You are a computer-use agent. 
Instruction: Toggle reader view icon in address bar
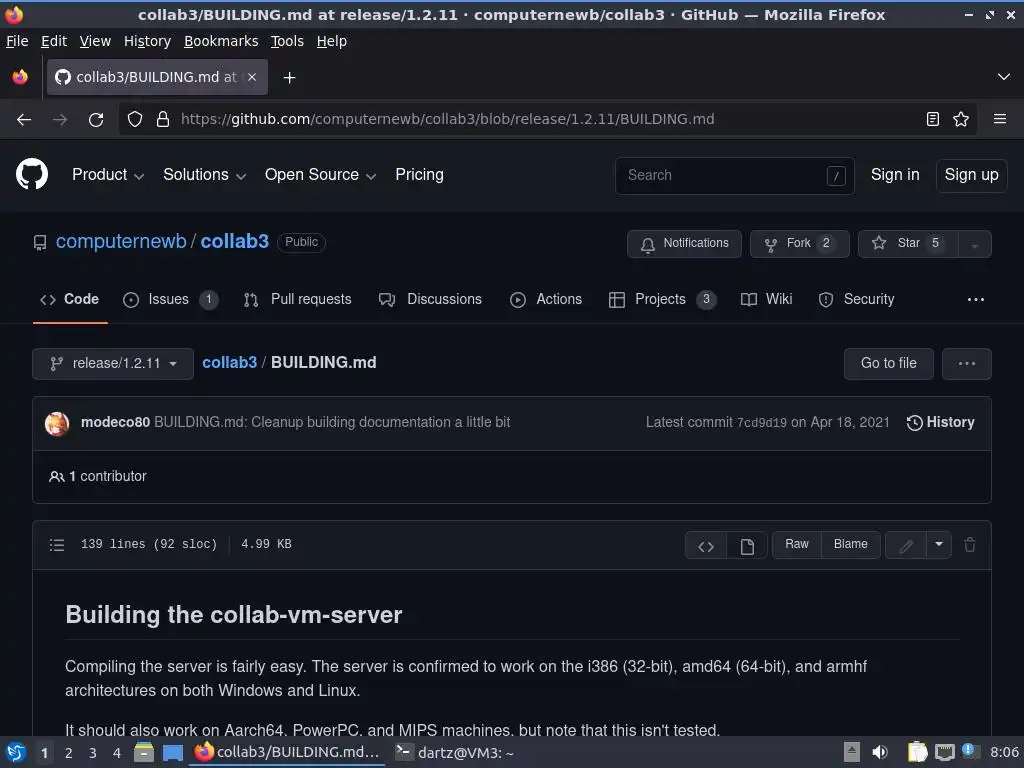933,120
